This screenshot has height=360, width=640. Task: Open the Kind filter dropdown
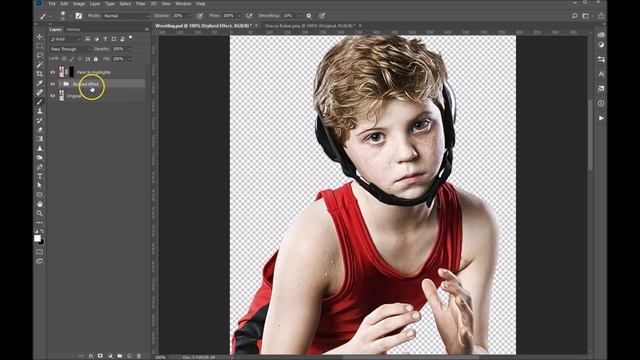click(65, 39)
